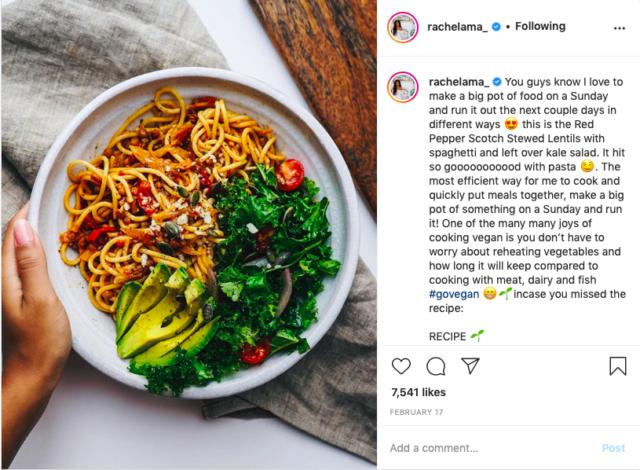Toggle the Following status button
The image size is (640, 470).
click(x=540, y=27)
